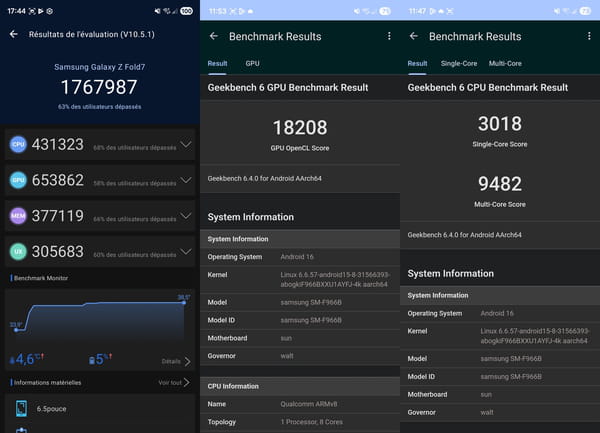This screenshot has height=433, width=600.
Task: Tap the GPU score badge icon
Action: [x=18, y=180]
